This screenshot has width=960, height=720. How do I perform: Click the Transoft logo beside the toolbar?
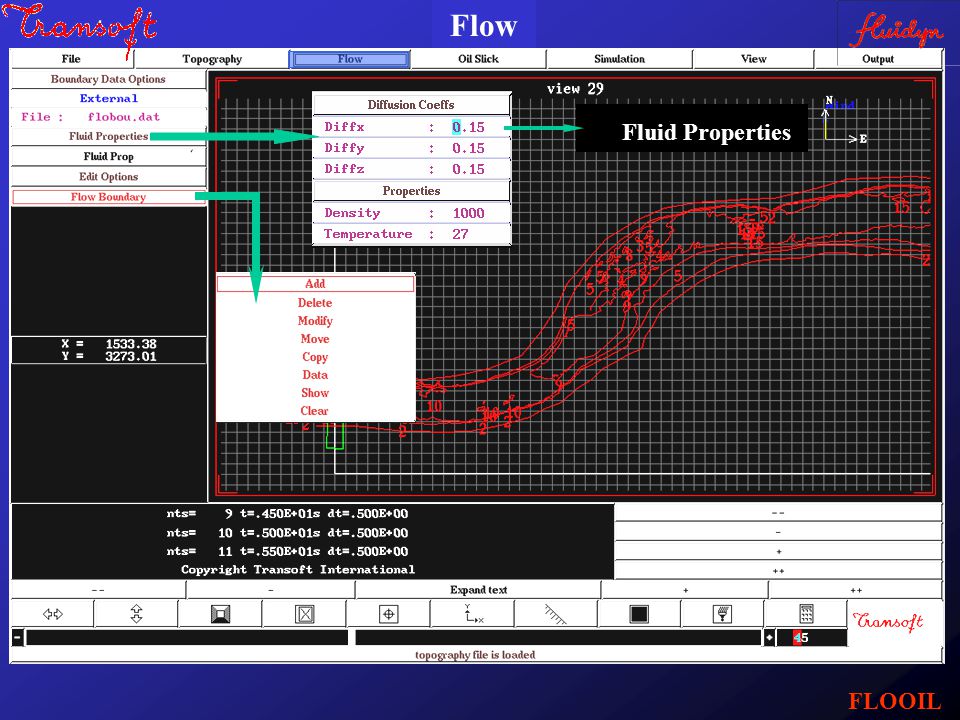coord(888,621)
